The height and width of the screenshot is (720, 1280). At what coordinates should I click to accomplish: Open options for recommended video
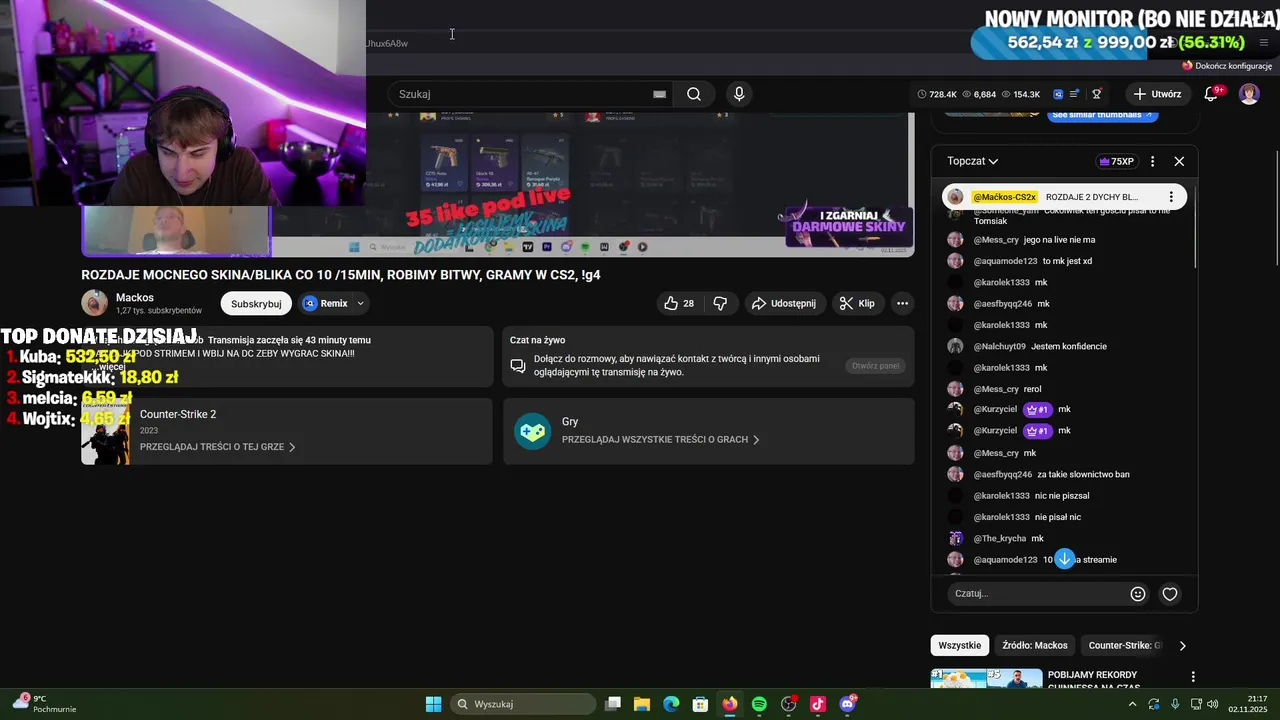pos(1192,677)
